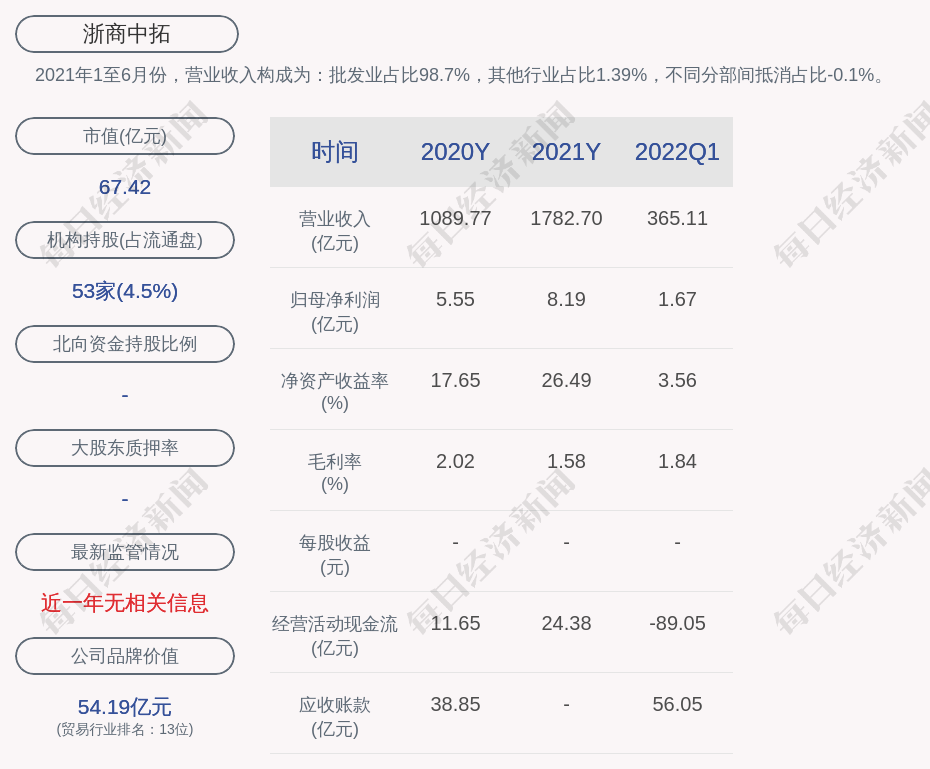Click the 最新监管情况 label pill

point(125,552)
